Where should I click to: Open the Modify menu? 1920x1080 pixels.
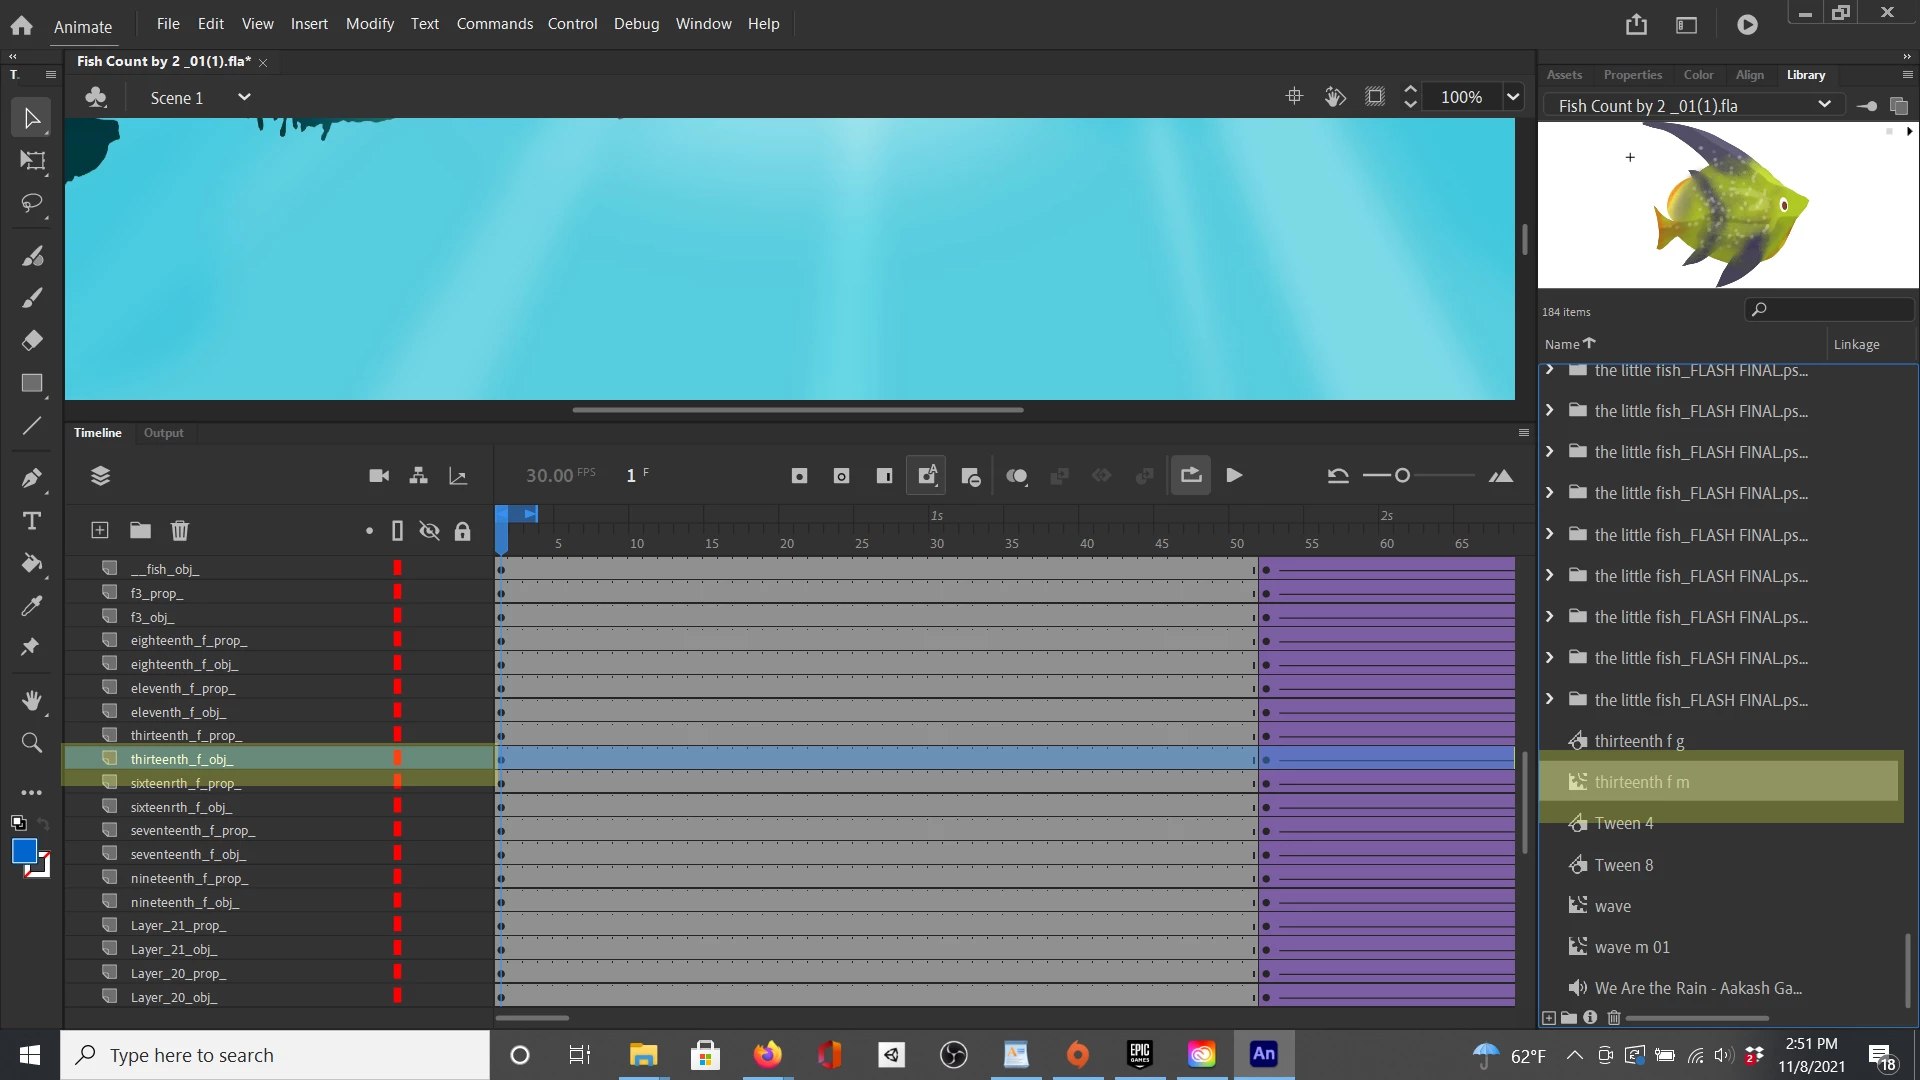[369, 23]
